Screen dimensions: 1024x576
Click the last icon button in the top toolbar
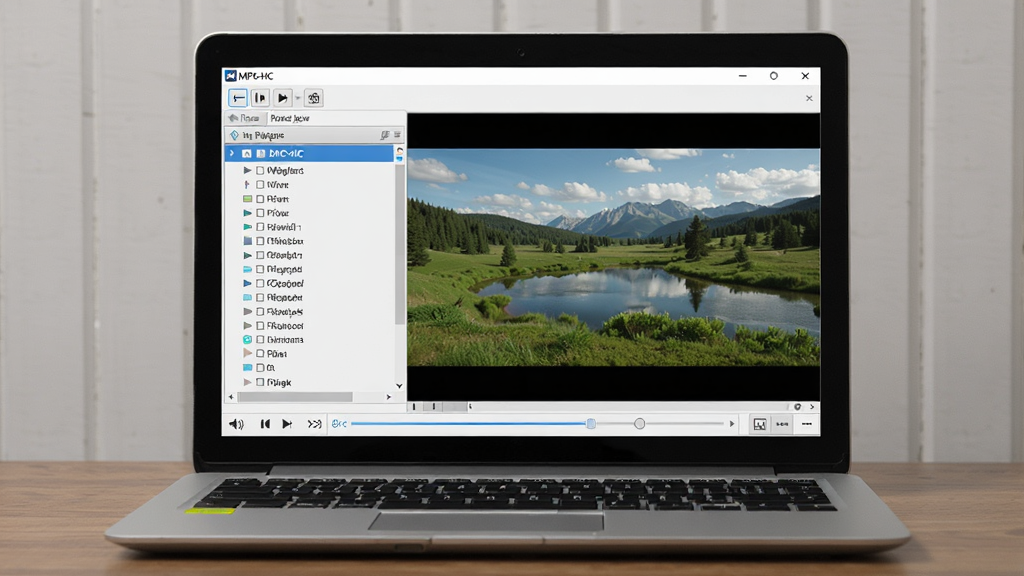(x=314, y=98)
